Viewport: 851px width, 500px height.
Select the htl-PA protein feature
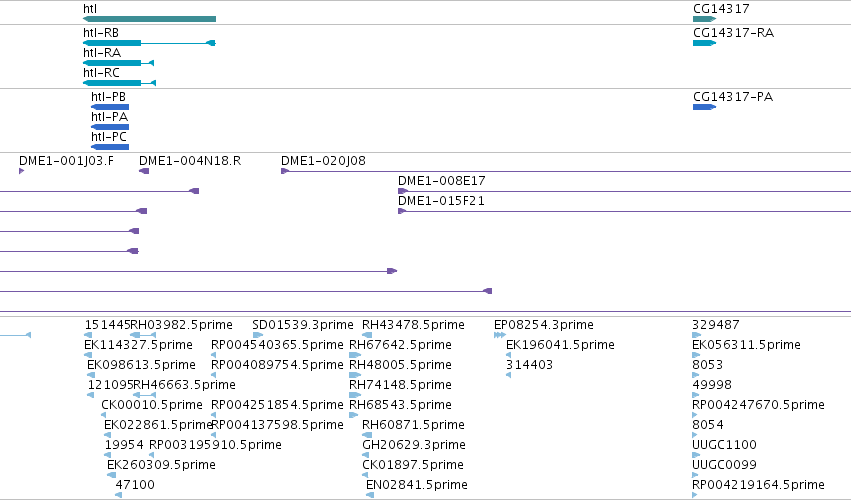coord(110,127)
